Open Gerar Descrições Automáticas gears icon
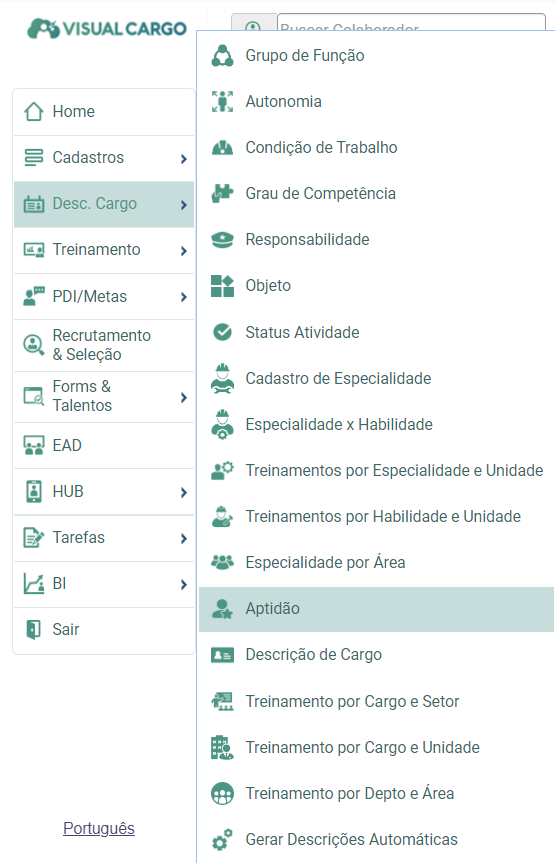The width and height of the screenshot is (555, 863). (x=222, y=840)
